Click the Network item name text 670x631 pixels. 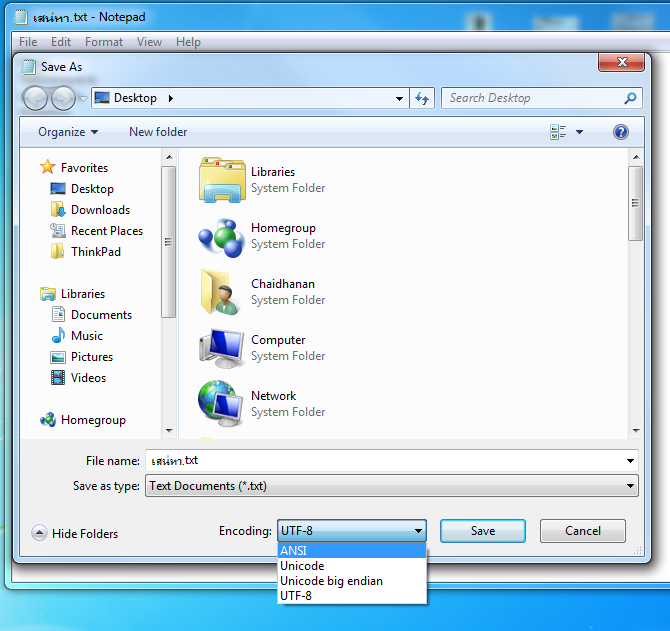tap(273, 396)
